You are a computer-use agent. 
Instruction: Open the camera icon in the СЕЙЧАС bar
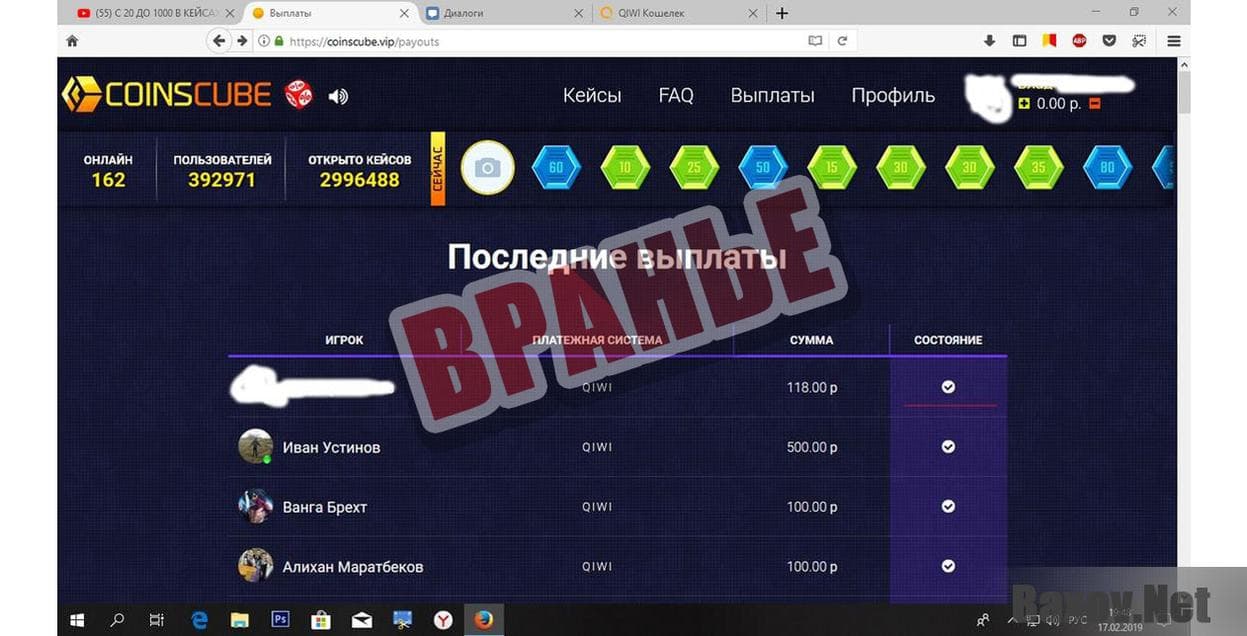coord(487,167)
